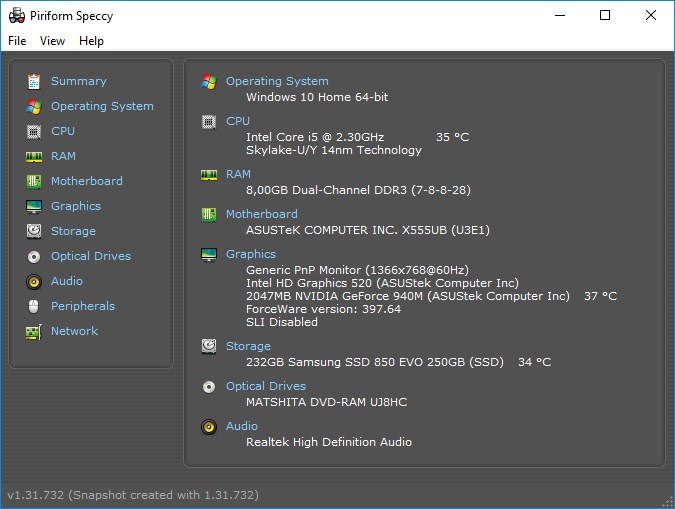Select Storage in the sidebar
The width and height of the screenshot is (675, 509).
pyautogui.click(x=74, y=231)
